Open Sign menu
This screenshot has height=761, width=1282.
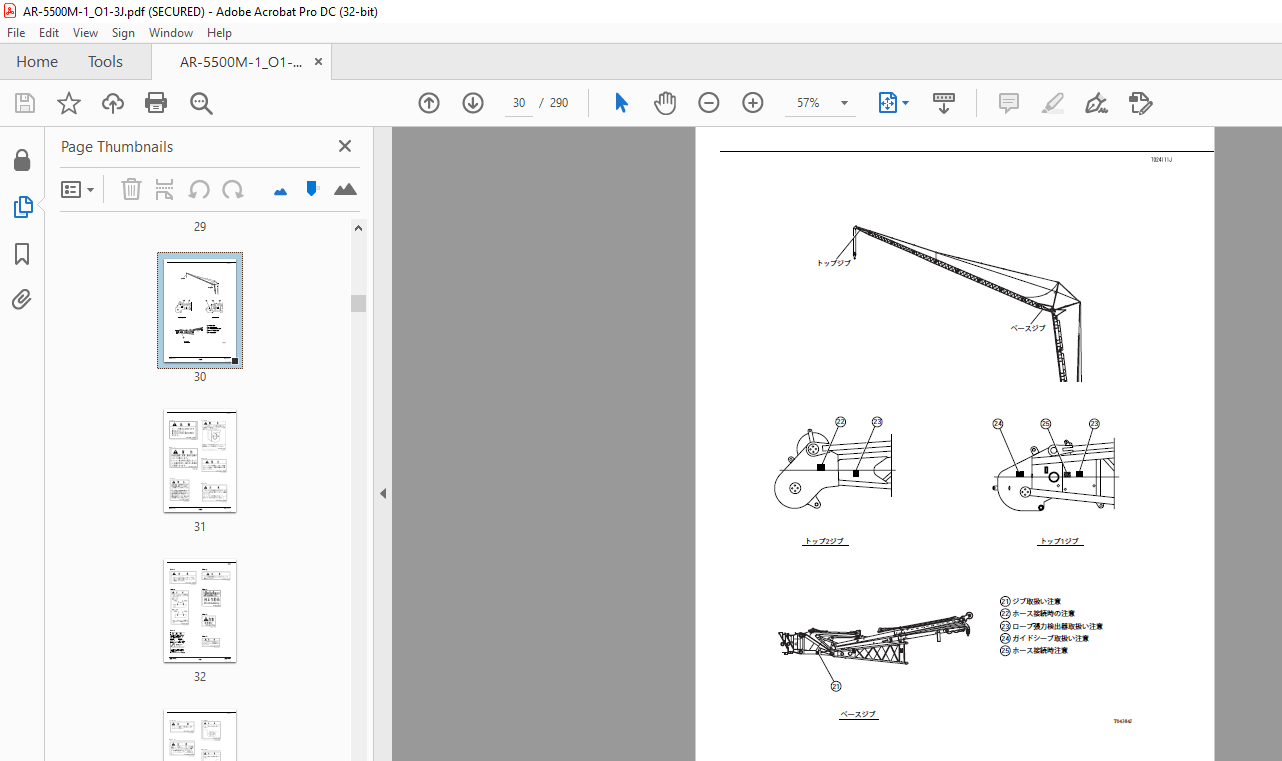tap(123, 33)
